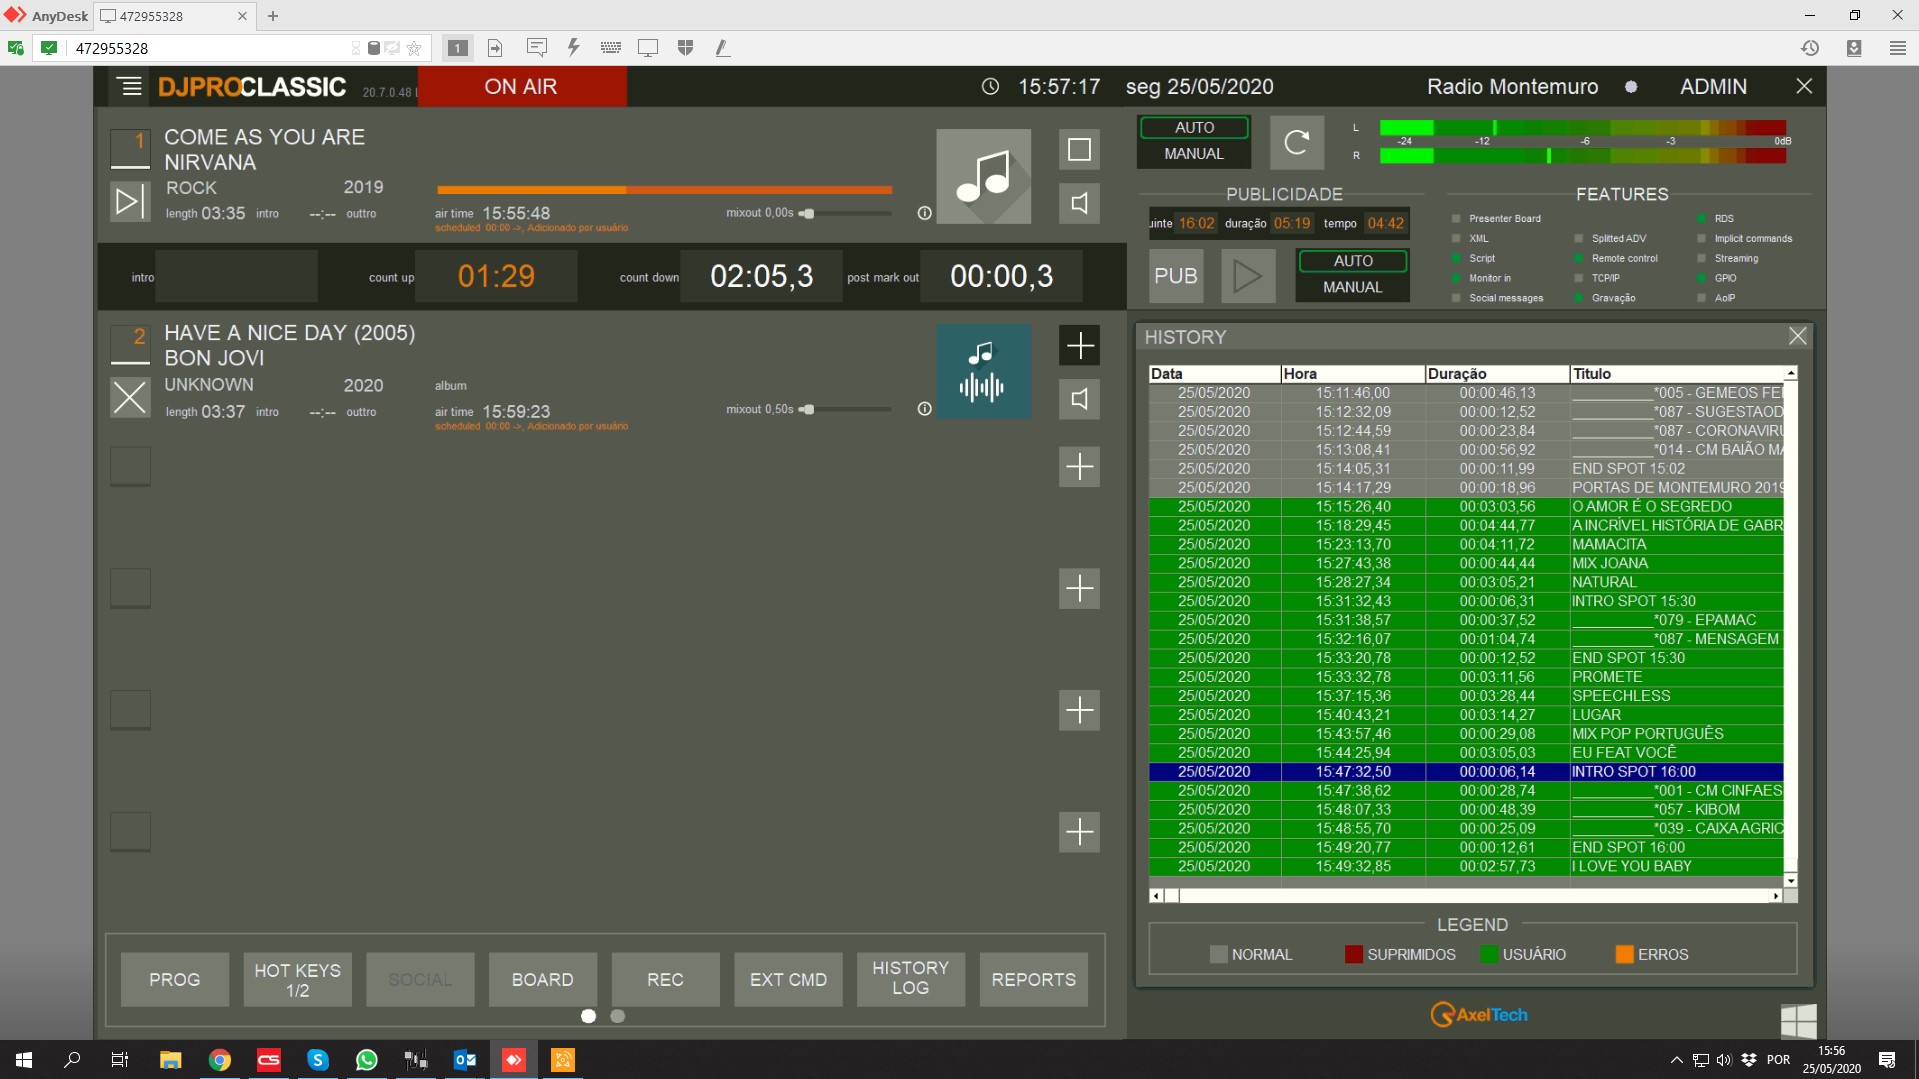This screenshot has height=1079, width=1919.
Task: Toggle the Remote control feature
Action: click(1579, 259)
